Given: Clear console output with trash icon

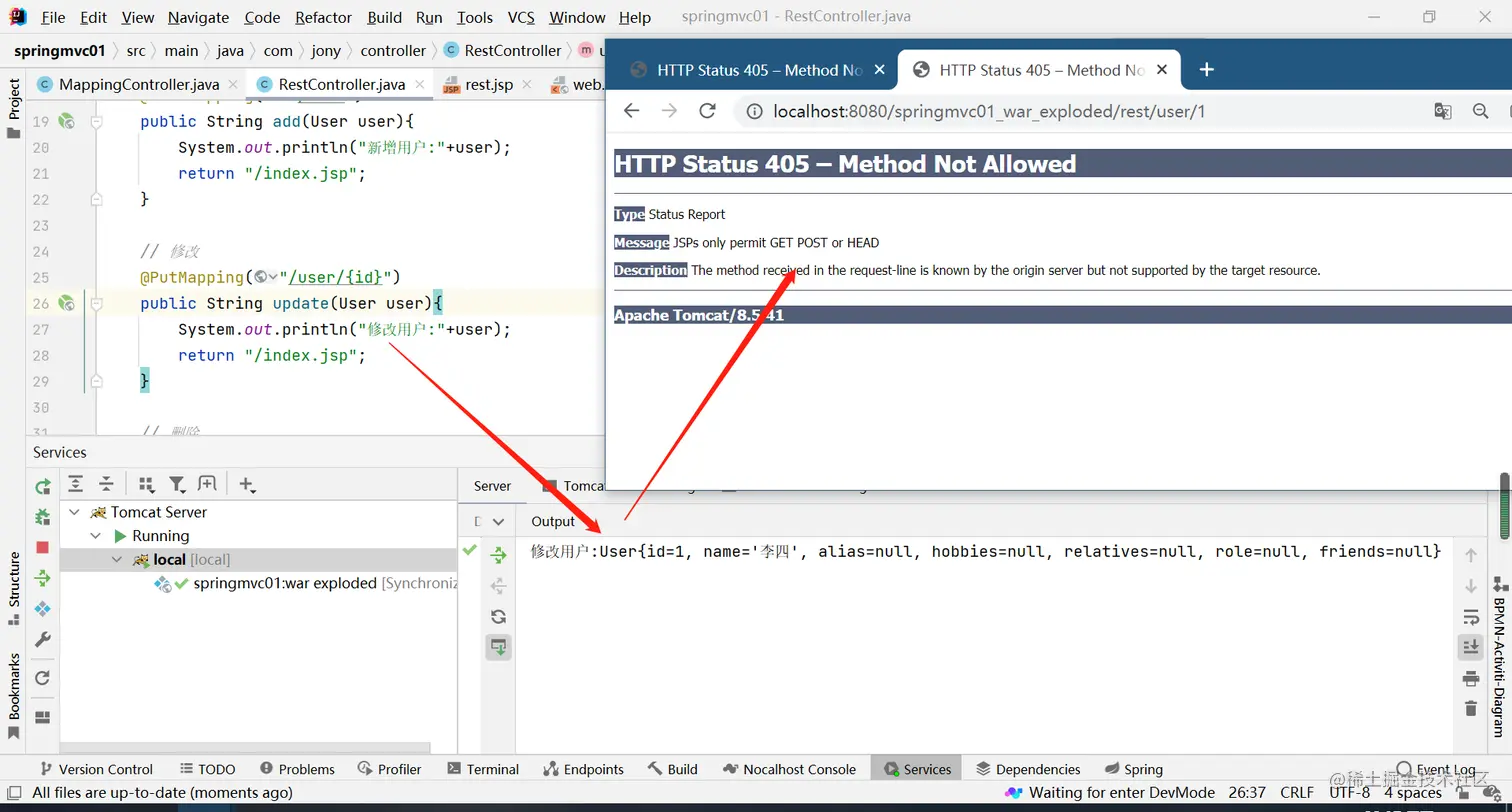Looking at the screenshot, I should tap(1470, 708).
